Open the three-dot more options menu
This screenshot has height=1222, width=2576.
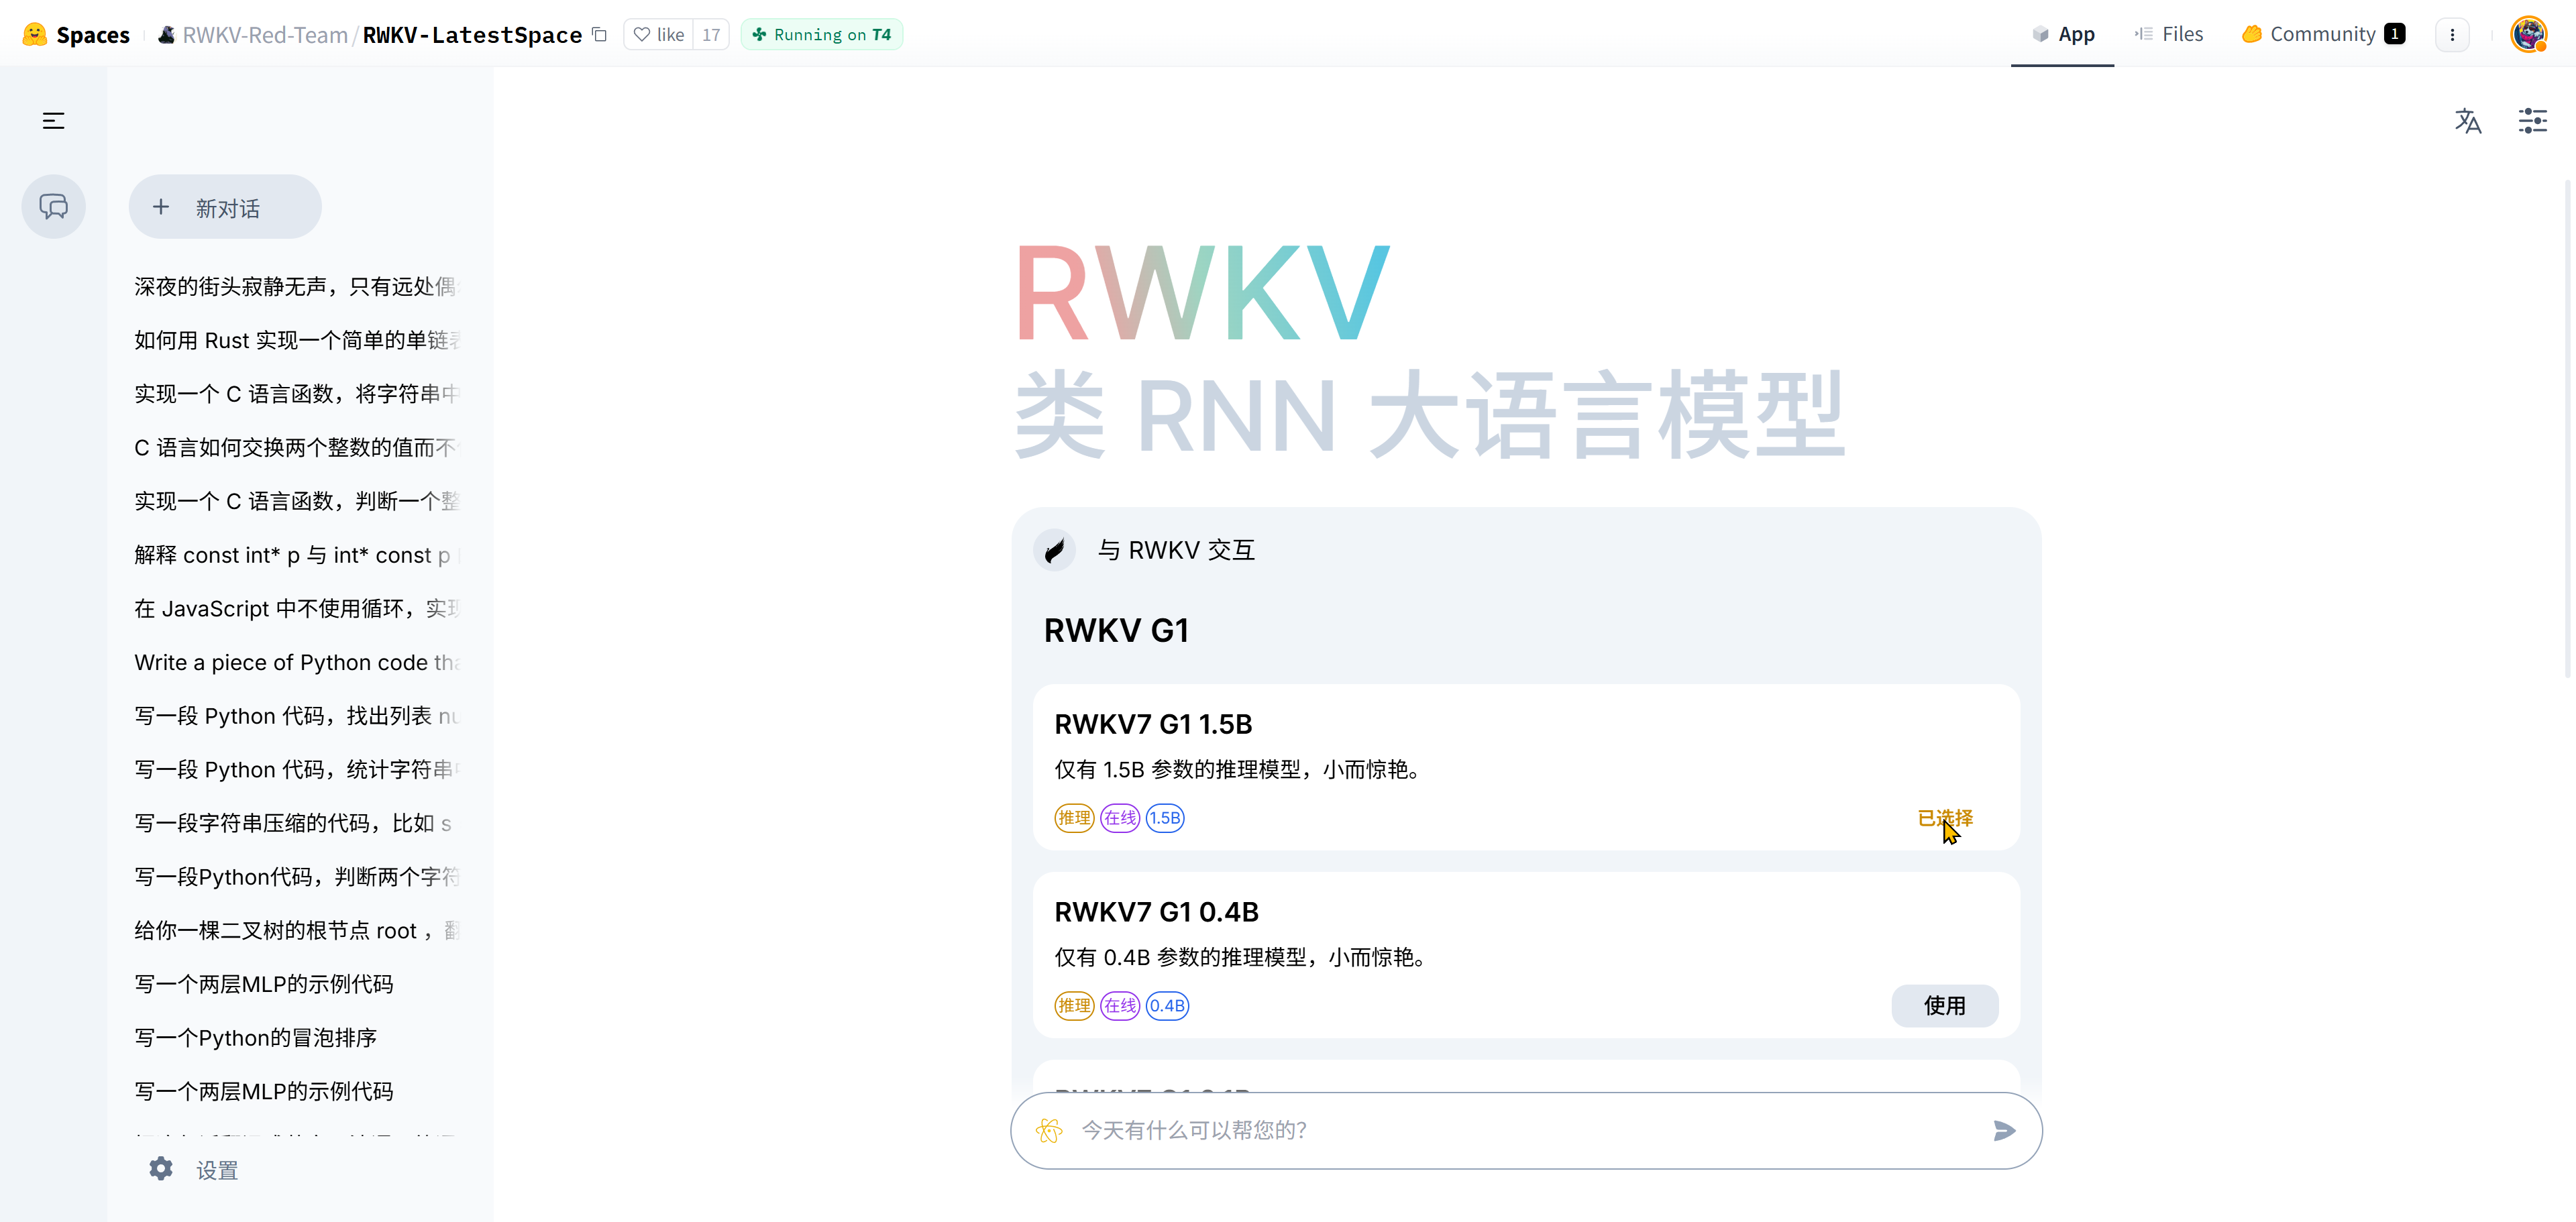[x=2451, y=34]
